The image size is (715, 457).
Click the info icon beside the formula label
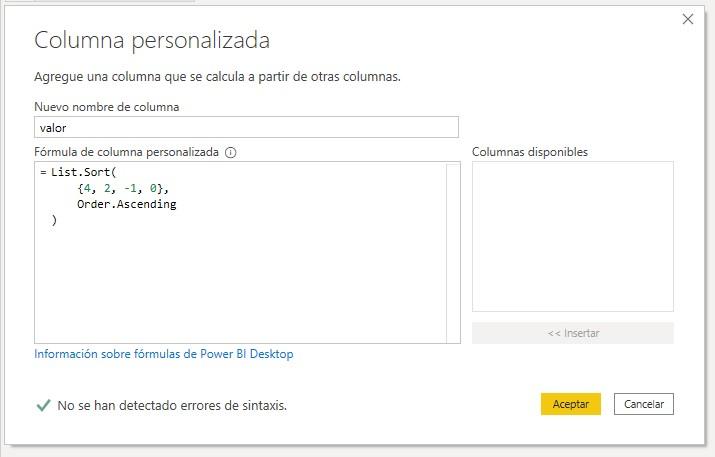click(x=231, y=153)
